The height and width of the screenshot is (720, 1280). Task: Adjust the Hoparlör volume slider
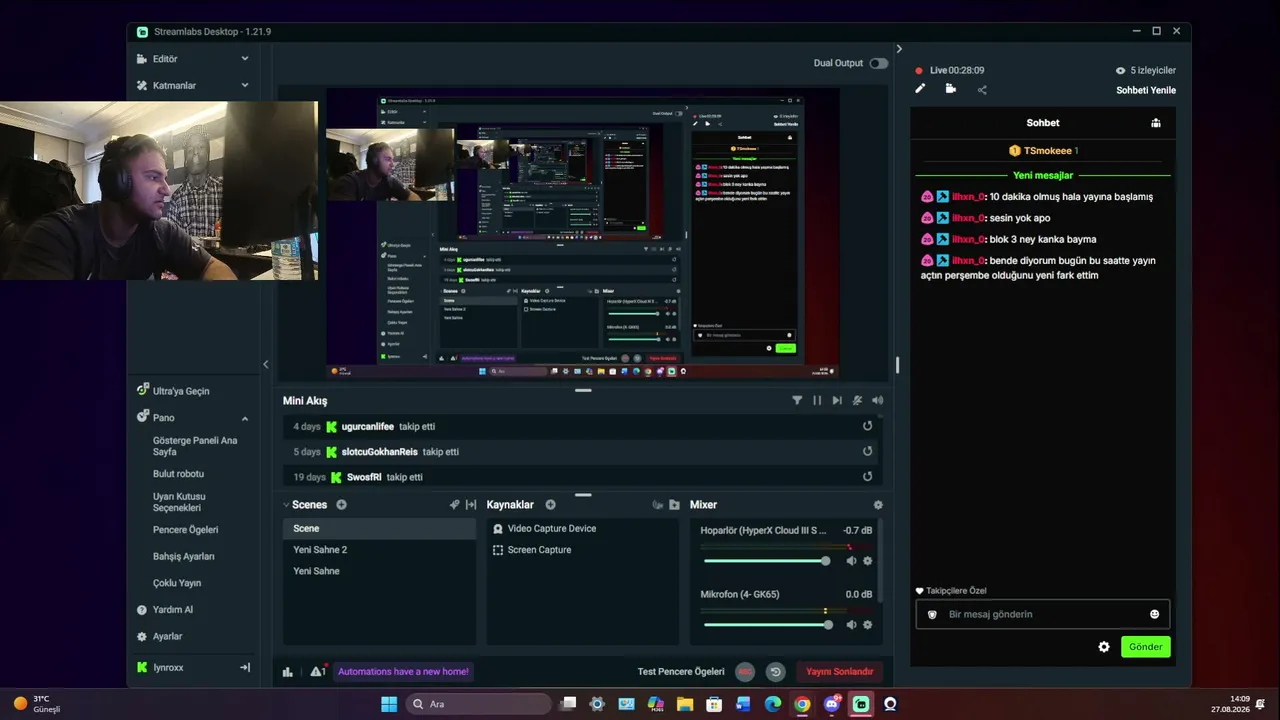[x=767, y=561]
